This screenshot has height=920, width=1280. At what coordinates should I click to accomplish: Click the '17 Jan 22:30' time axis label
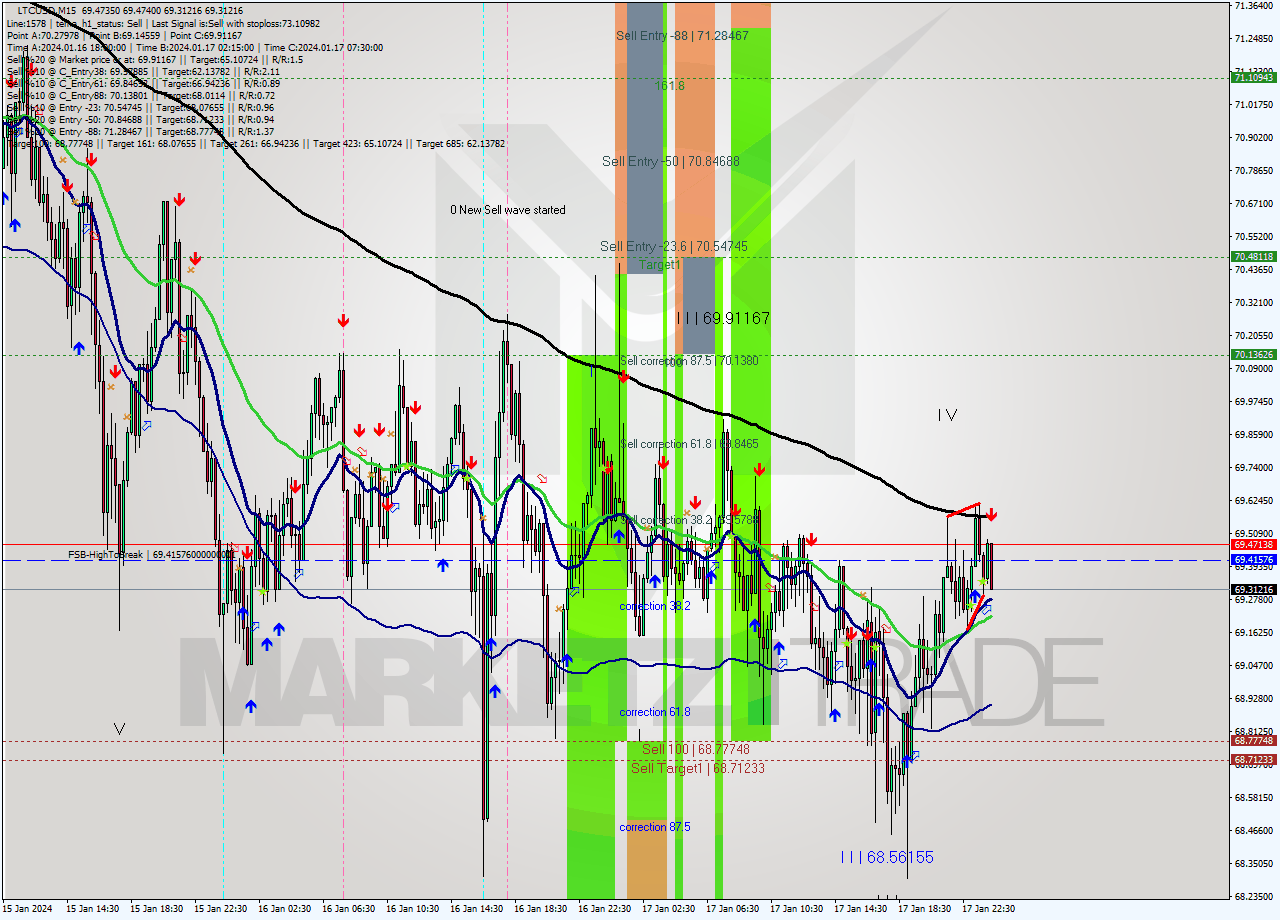coord(988,909)
